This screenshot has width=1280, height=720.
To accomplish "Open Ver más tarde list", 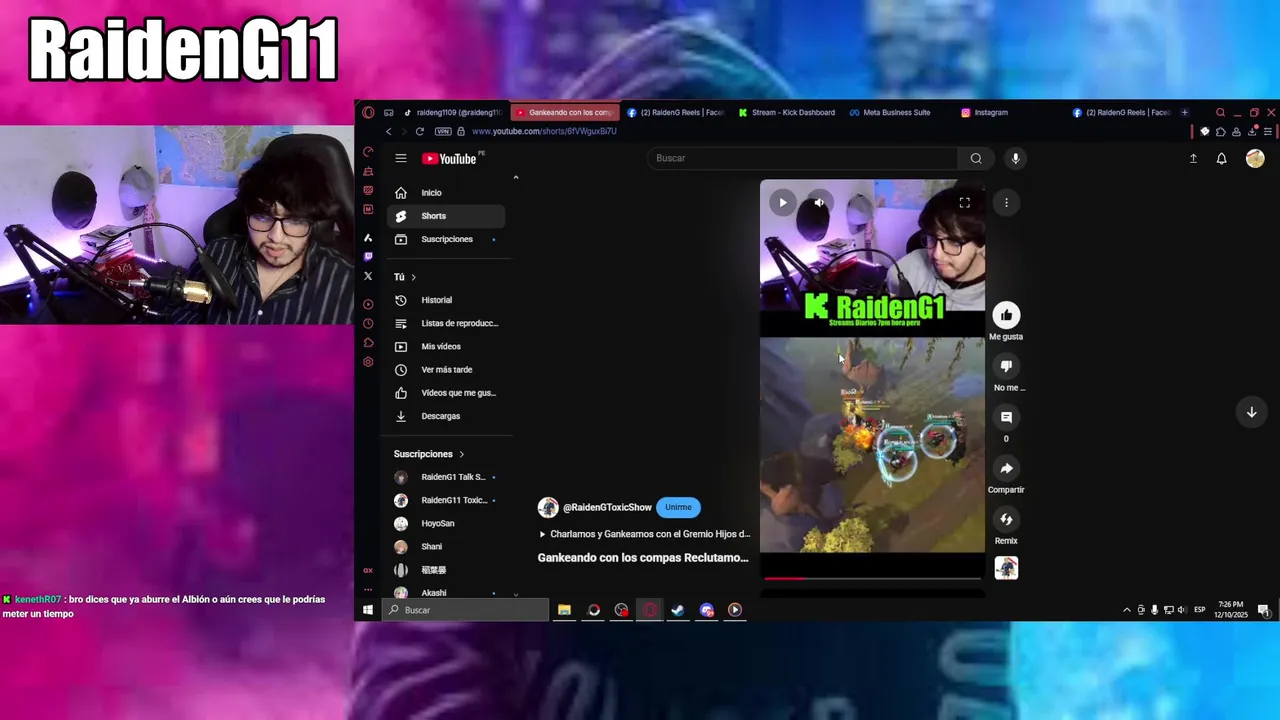I will 444,369.
